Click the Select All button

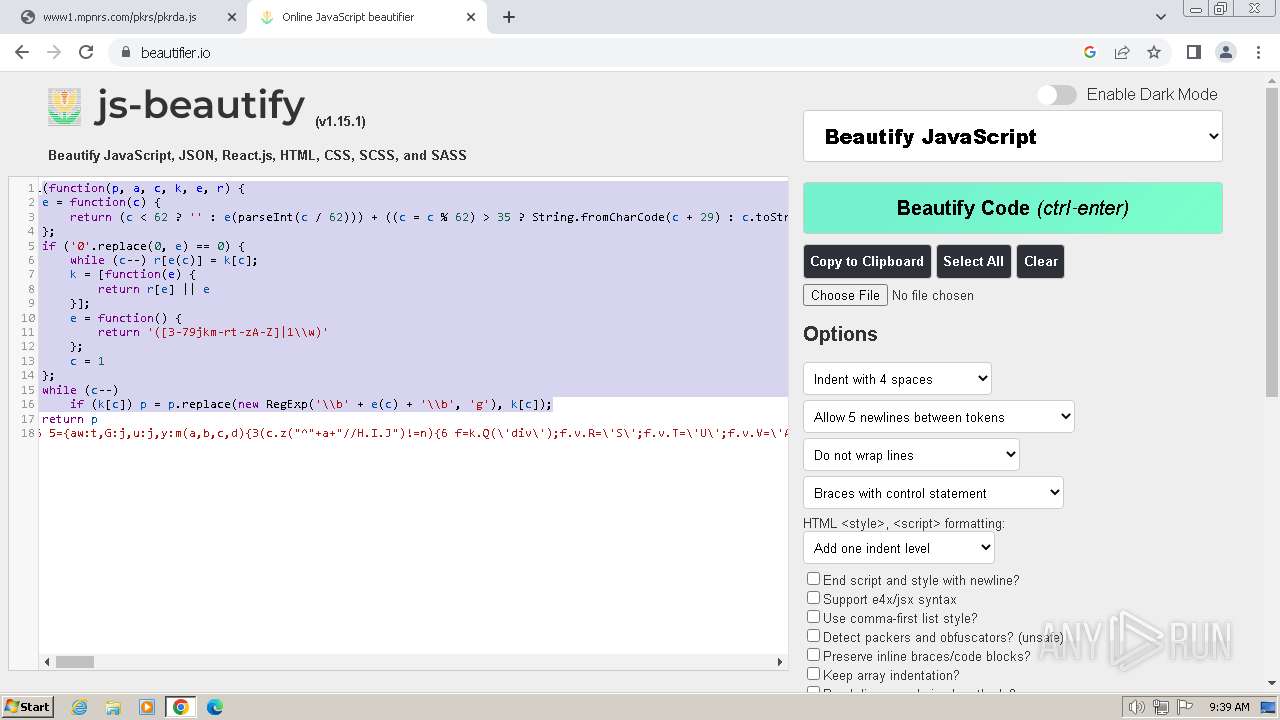tap(973, 261)
